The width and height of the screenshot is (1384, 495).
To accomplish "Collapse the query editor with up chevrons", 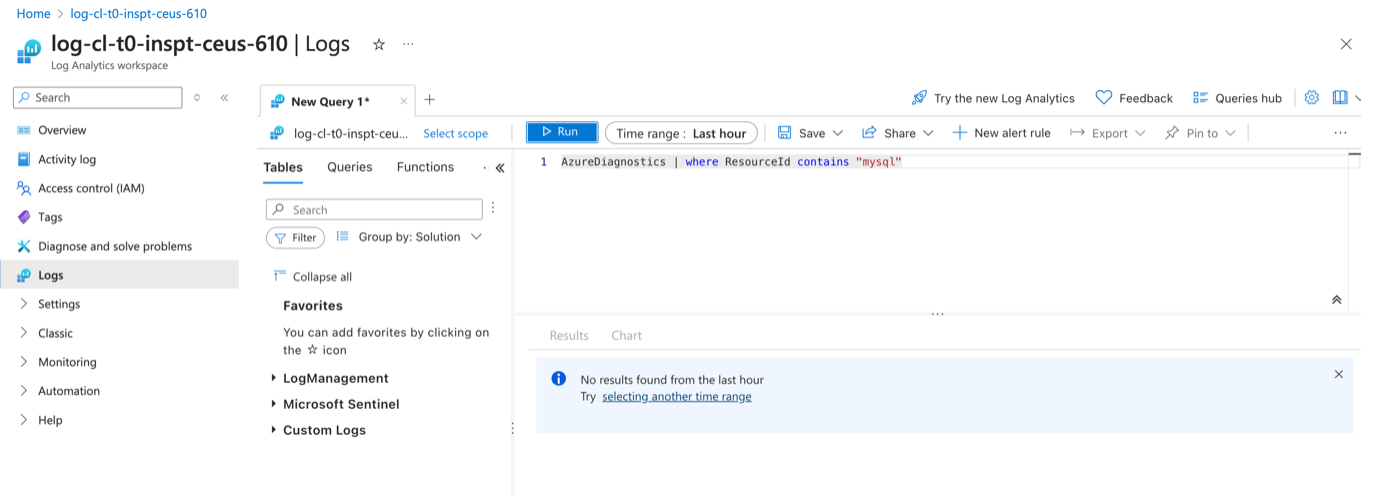I will tap(1336, 300).
